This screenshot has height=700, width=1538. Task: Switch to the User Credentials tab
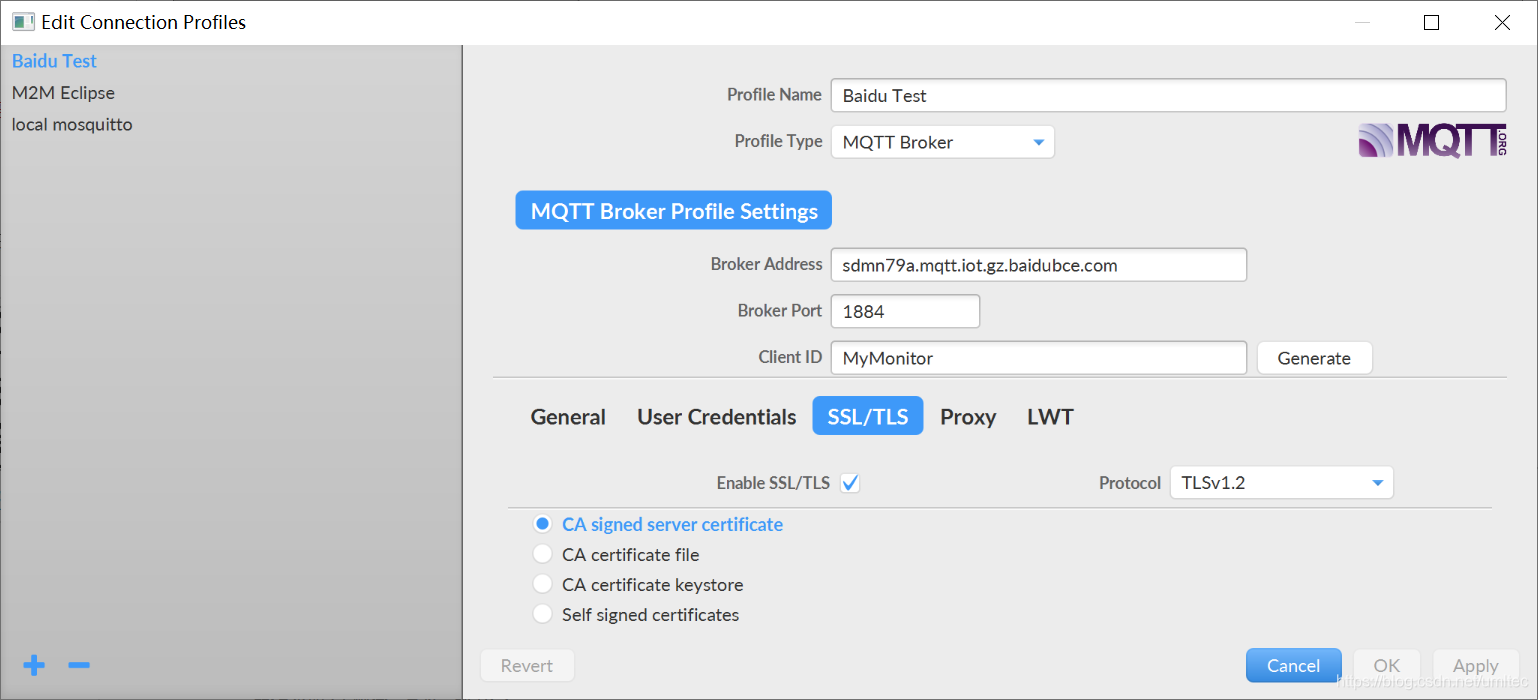pos(717,417)
